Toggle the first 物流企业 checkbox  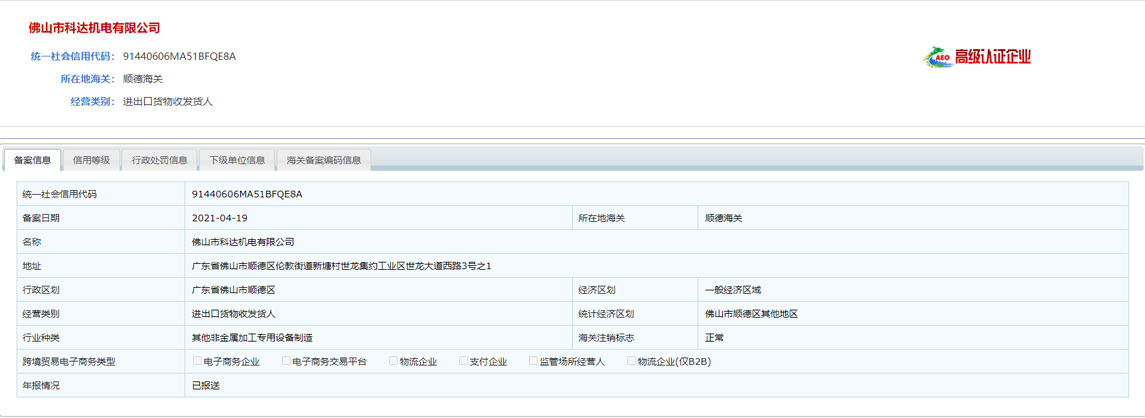[394, 361]
